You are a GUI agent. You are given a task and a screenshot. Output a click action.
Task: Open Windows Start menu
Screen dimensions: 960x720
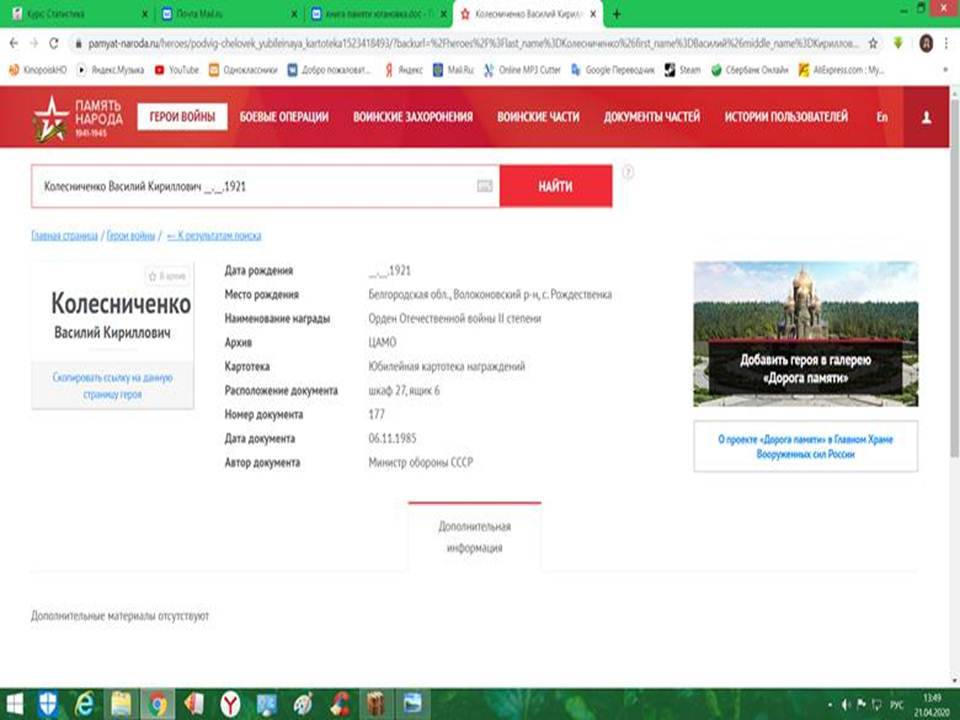tap(13, 704)
